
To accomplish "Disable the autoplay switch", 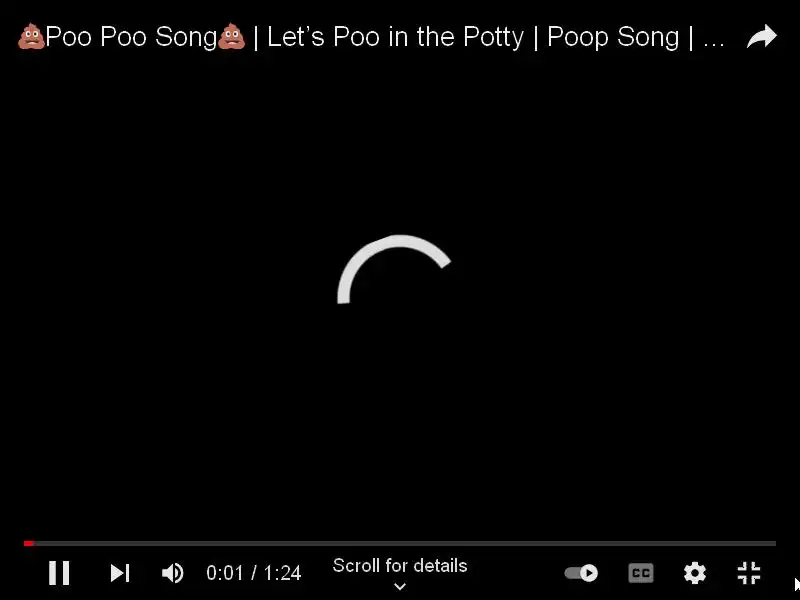I will pyautogui.click(x=581, y=572).
